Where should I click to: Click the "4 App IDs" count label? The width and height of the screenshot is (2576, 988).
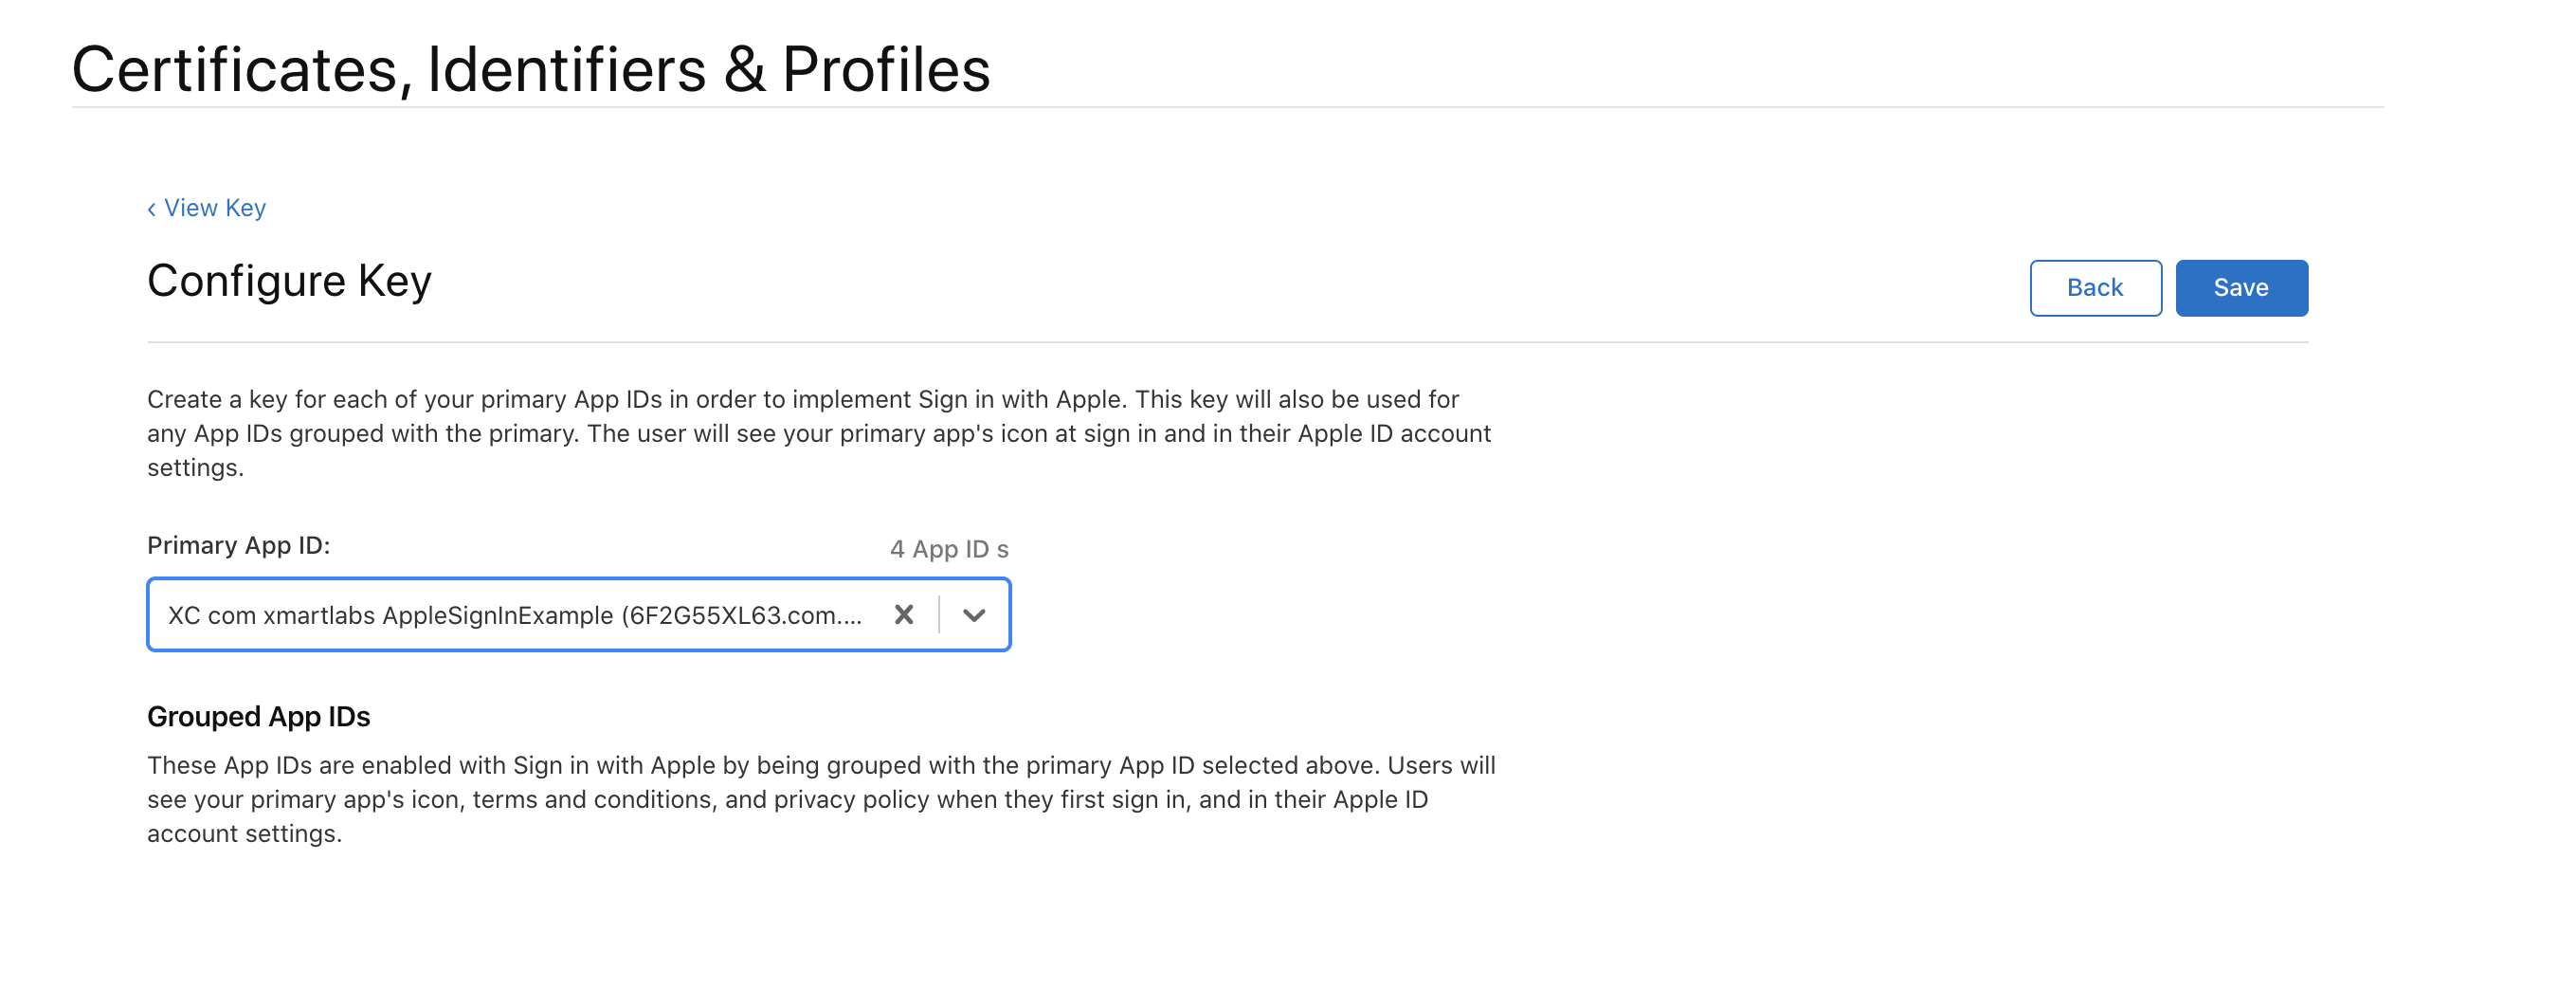948,549
